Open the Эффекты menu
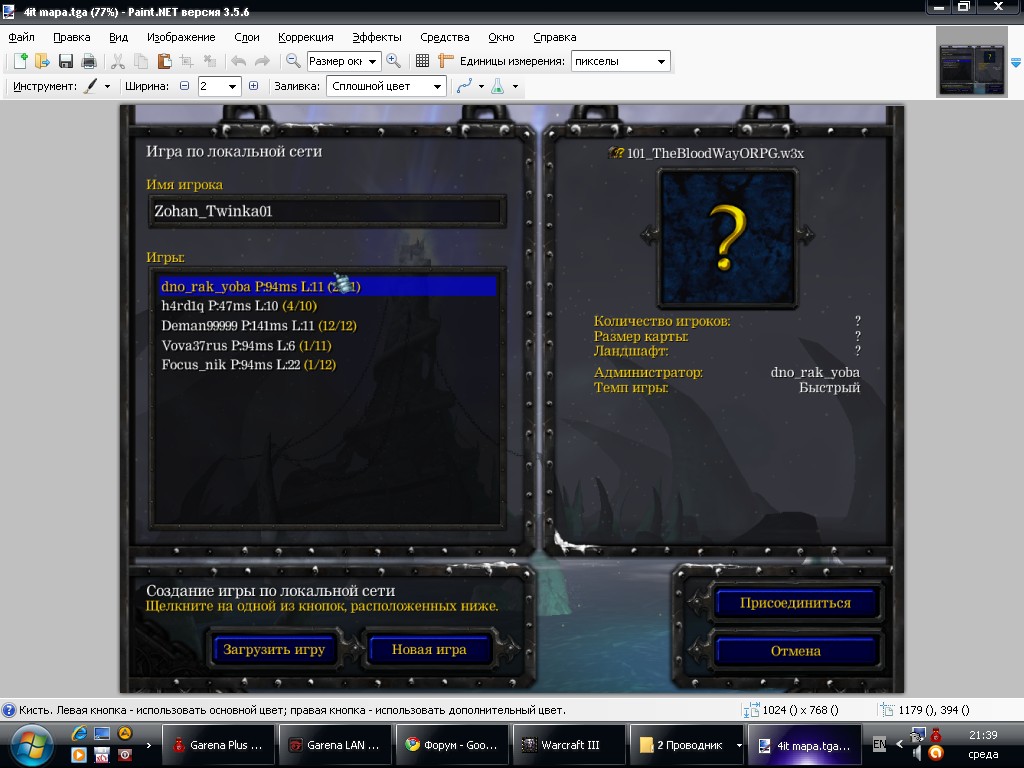The image size is (1024, 768). coord(377,37)
